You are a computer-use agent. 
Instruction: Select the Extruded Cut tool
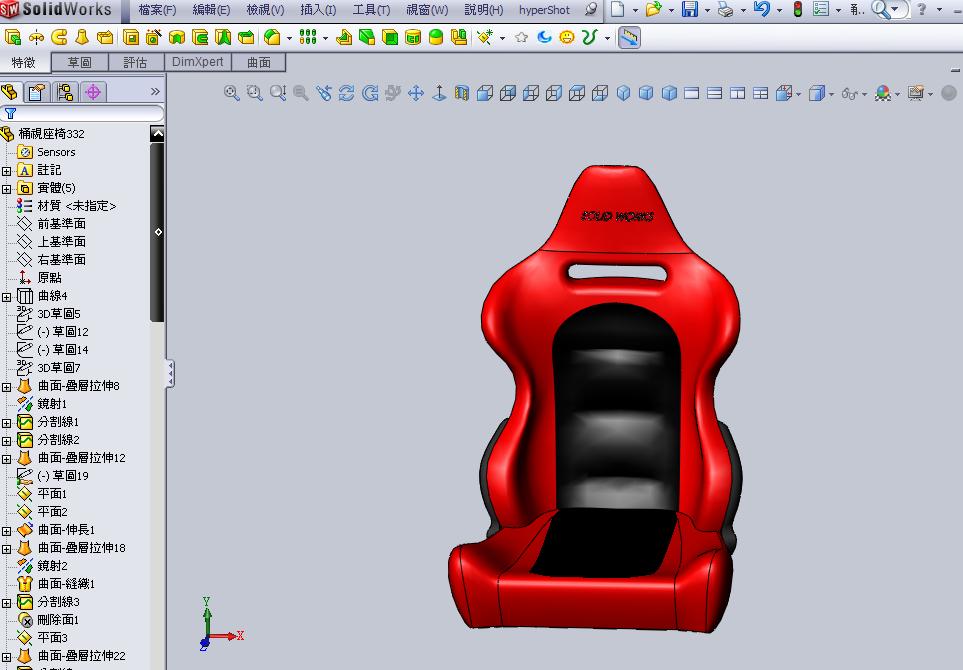coord(130,37)
